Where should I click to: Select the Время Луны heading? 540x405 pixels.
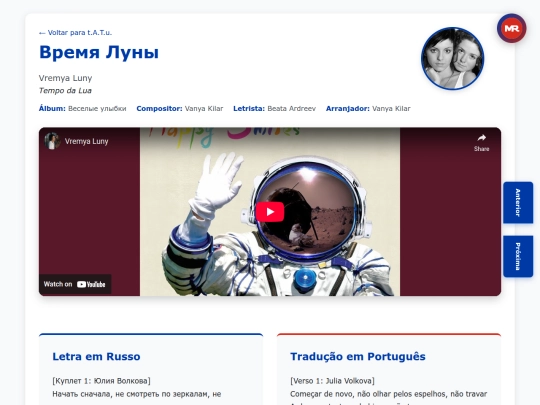coord(99,52)
